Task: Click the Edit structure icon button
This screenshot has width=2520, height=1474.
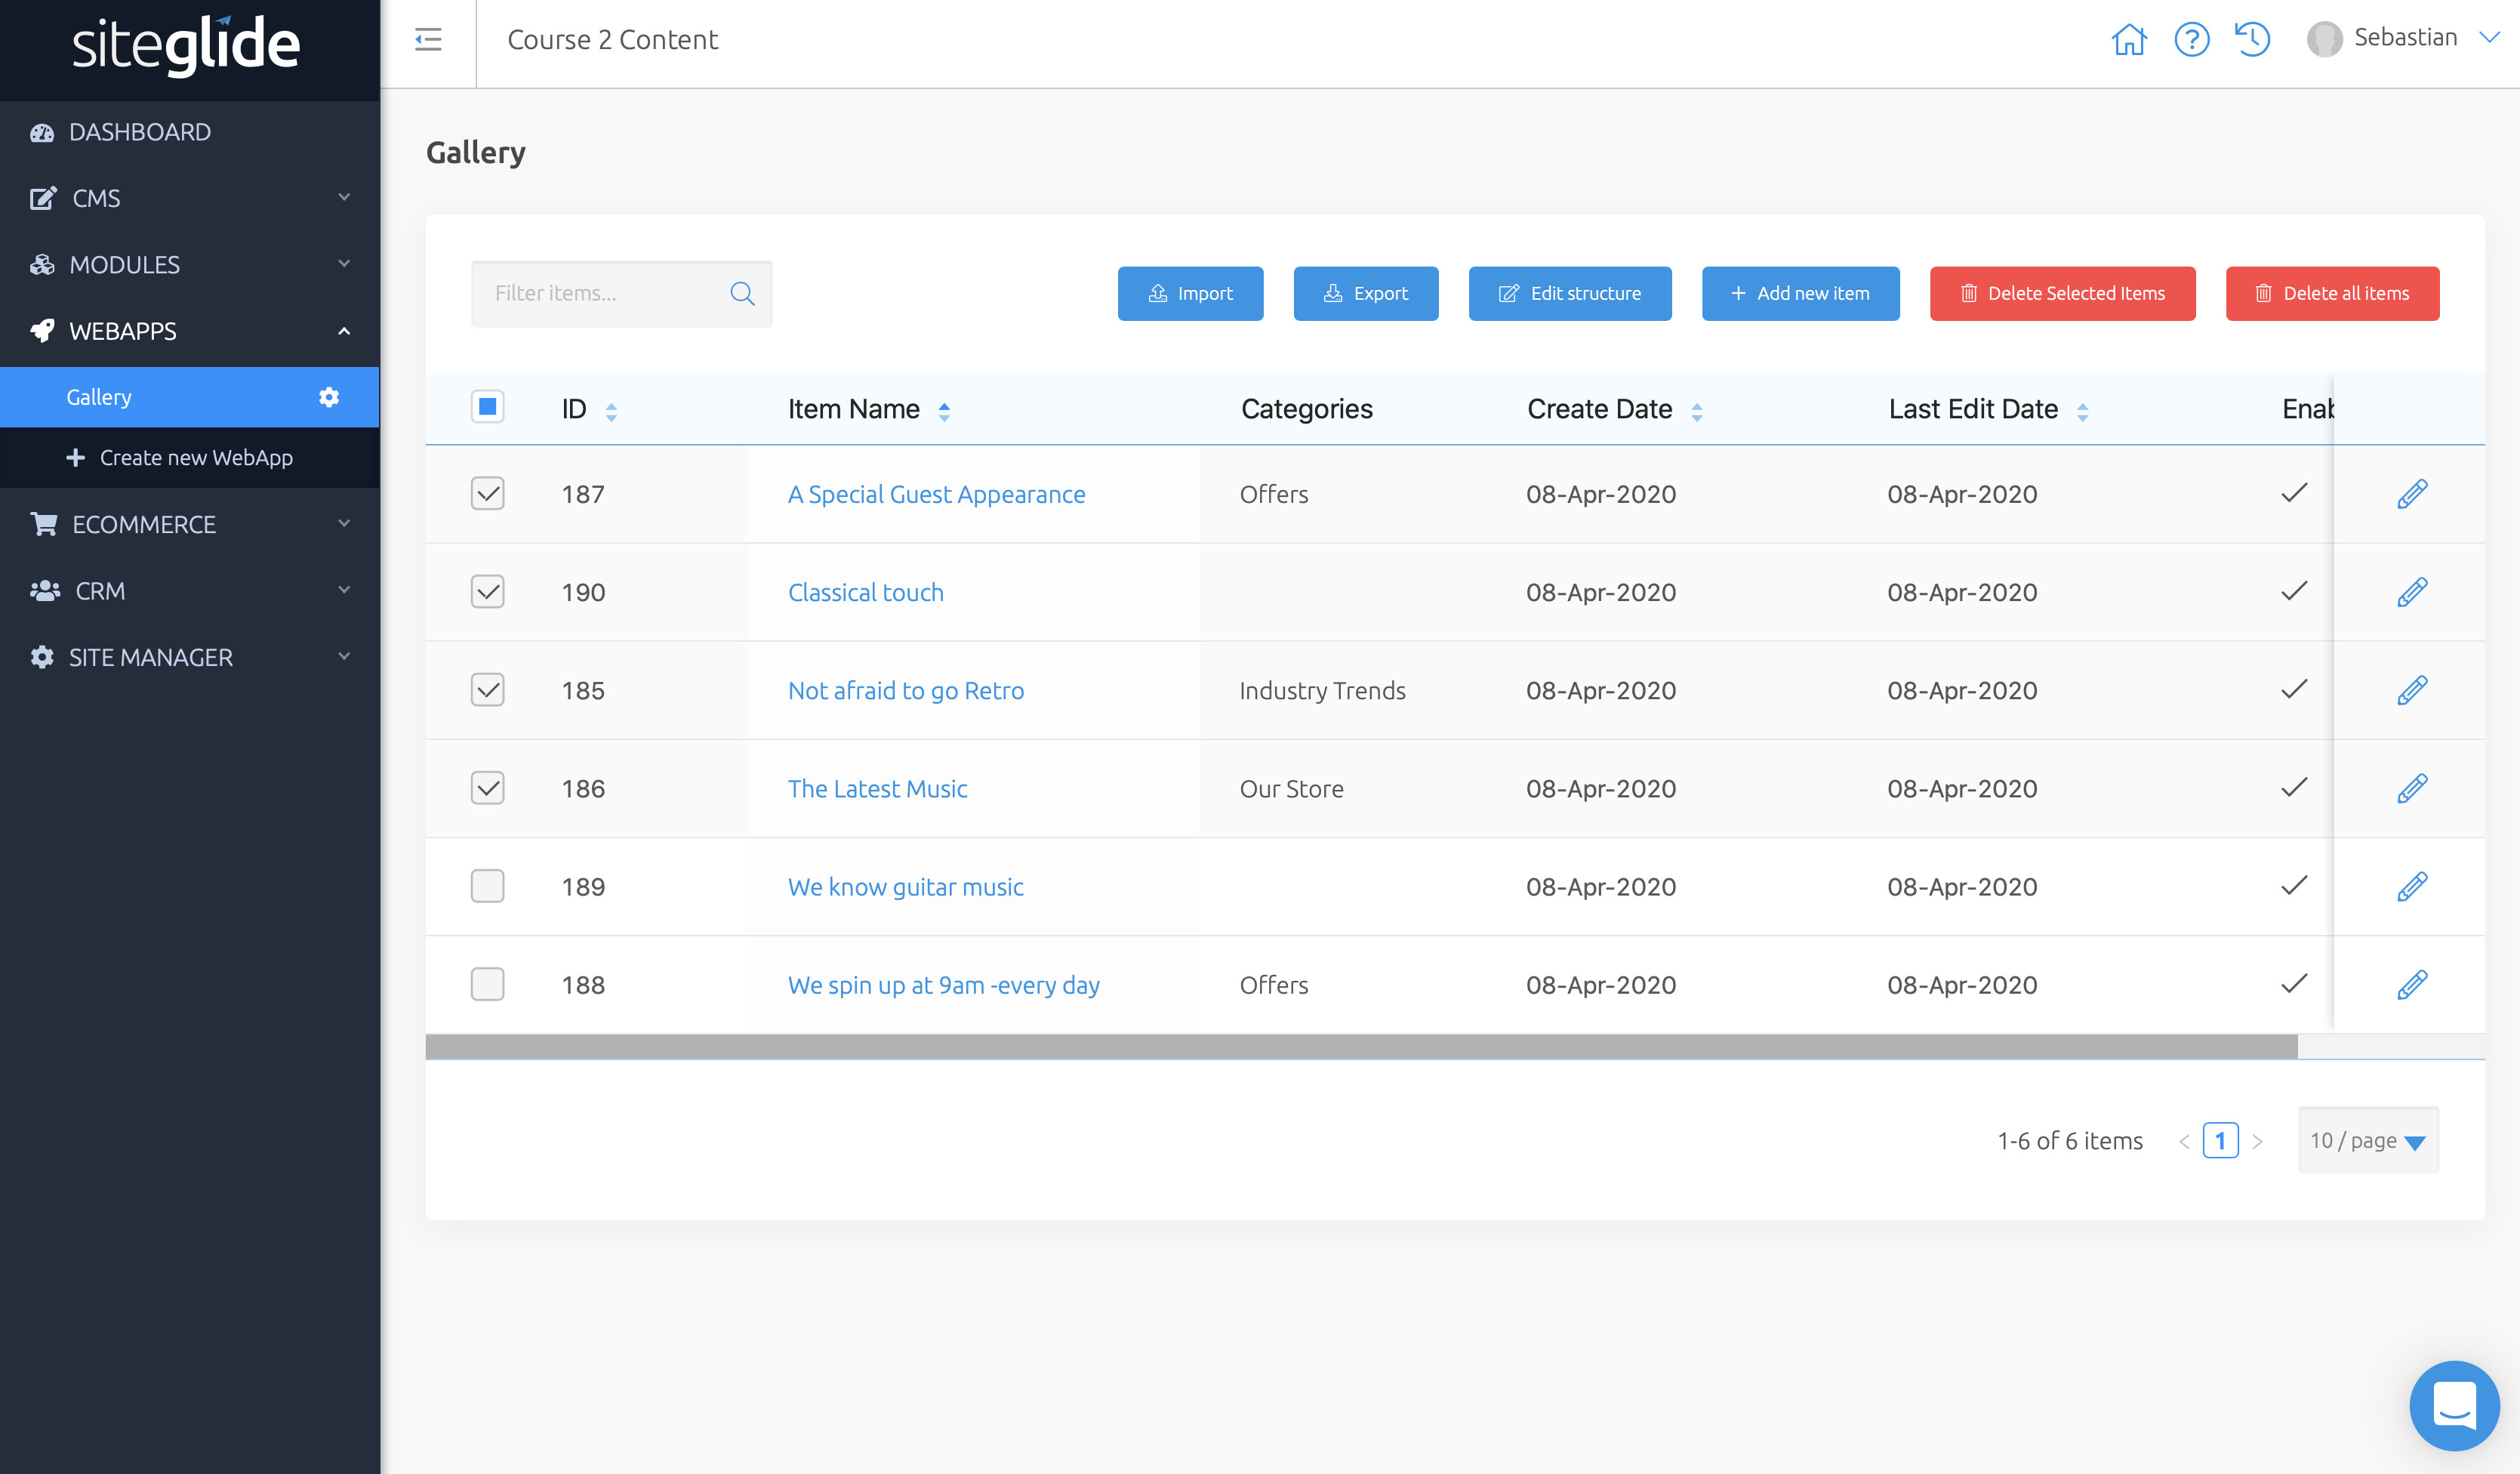Action: (x=1570, y=291)
